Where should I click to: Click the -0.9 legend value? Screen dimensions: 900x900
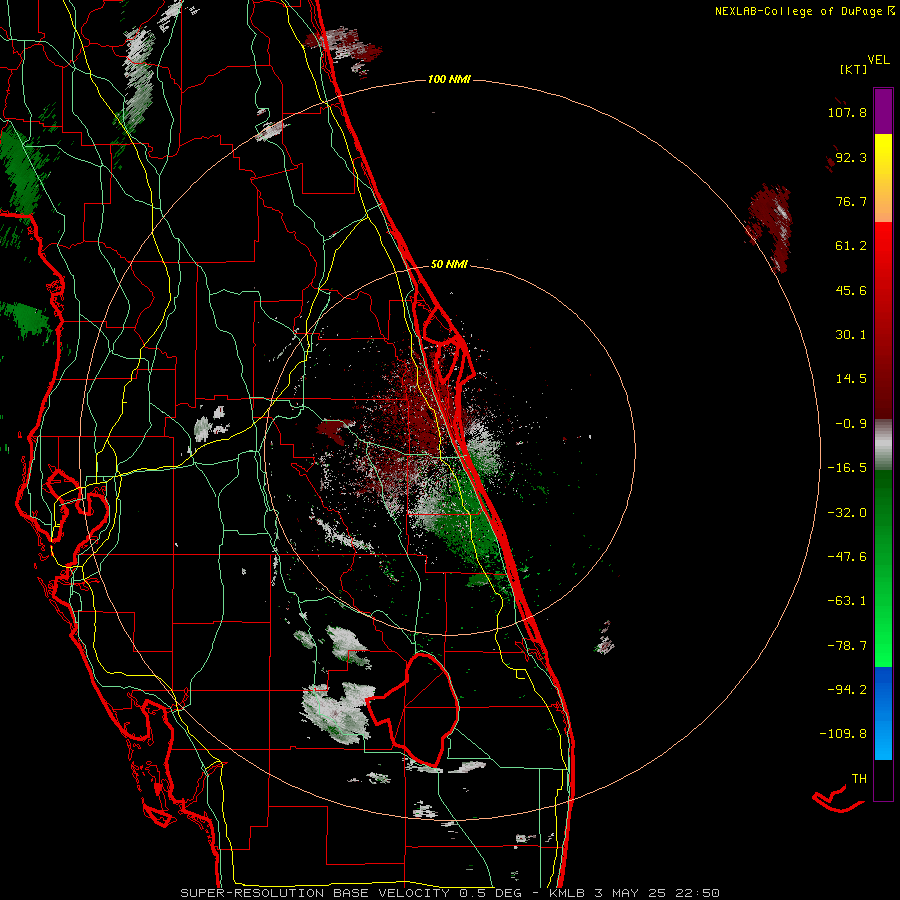point(851,424)
